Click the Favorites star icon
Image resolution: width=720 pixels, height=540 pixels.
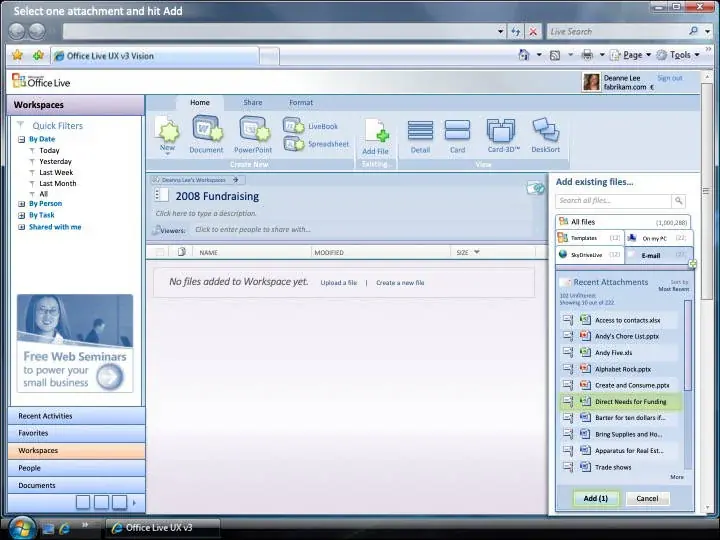[17, 56]
